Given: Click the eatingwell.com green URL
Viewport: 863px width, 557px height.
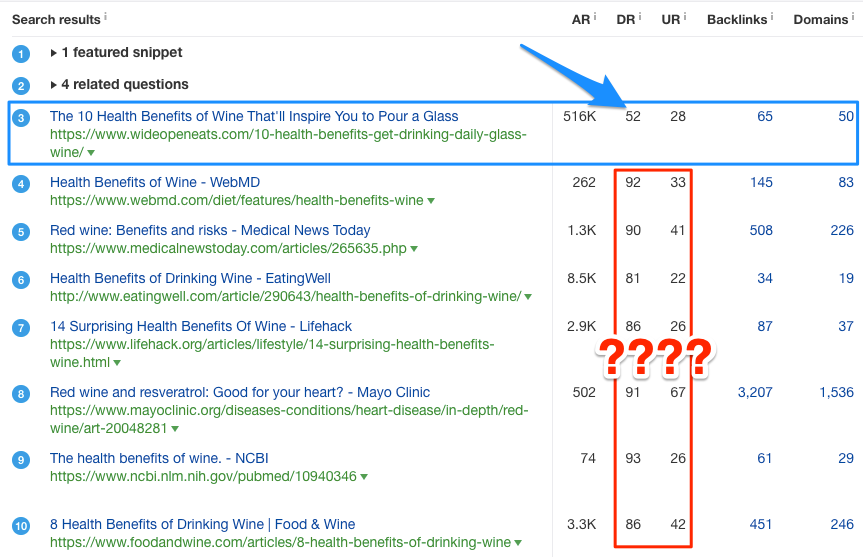Looking at the screenshot, I should coord(285,296).
